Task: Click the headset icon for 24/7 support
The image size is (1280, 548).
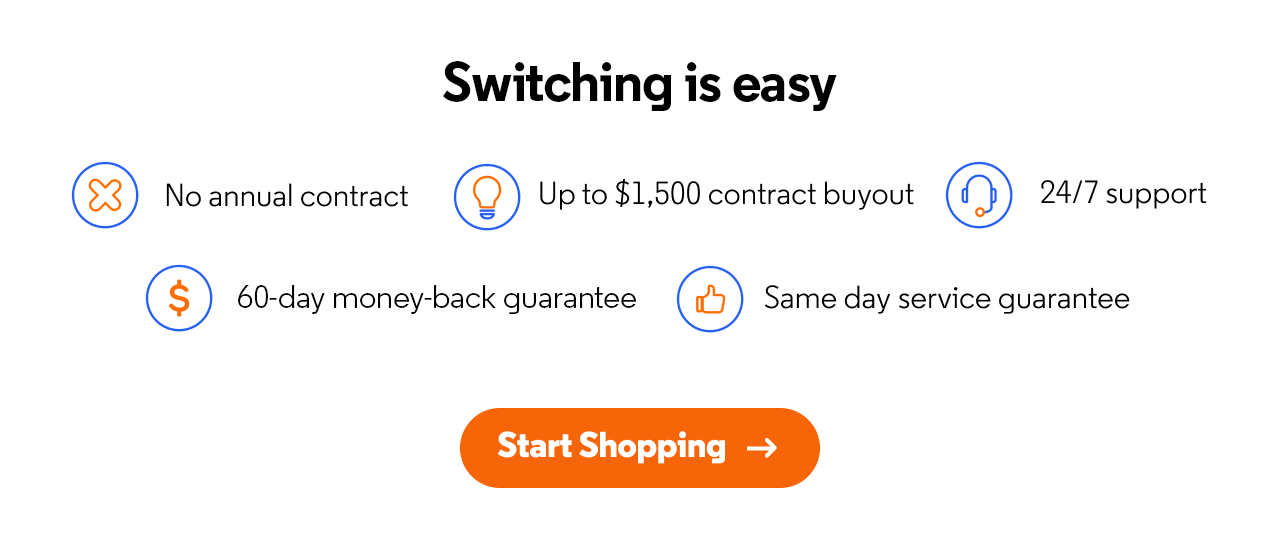Action: pyautogui.click(x=979, y=195)
